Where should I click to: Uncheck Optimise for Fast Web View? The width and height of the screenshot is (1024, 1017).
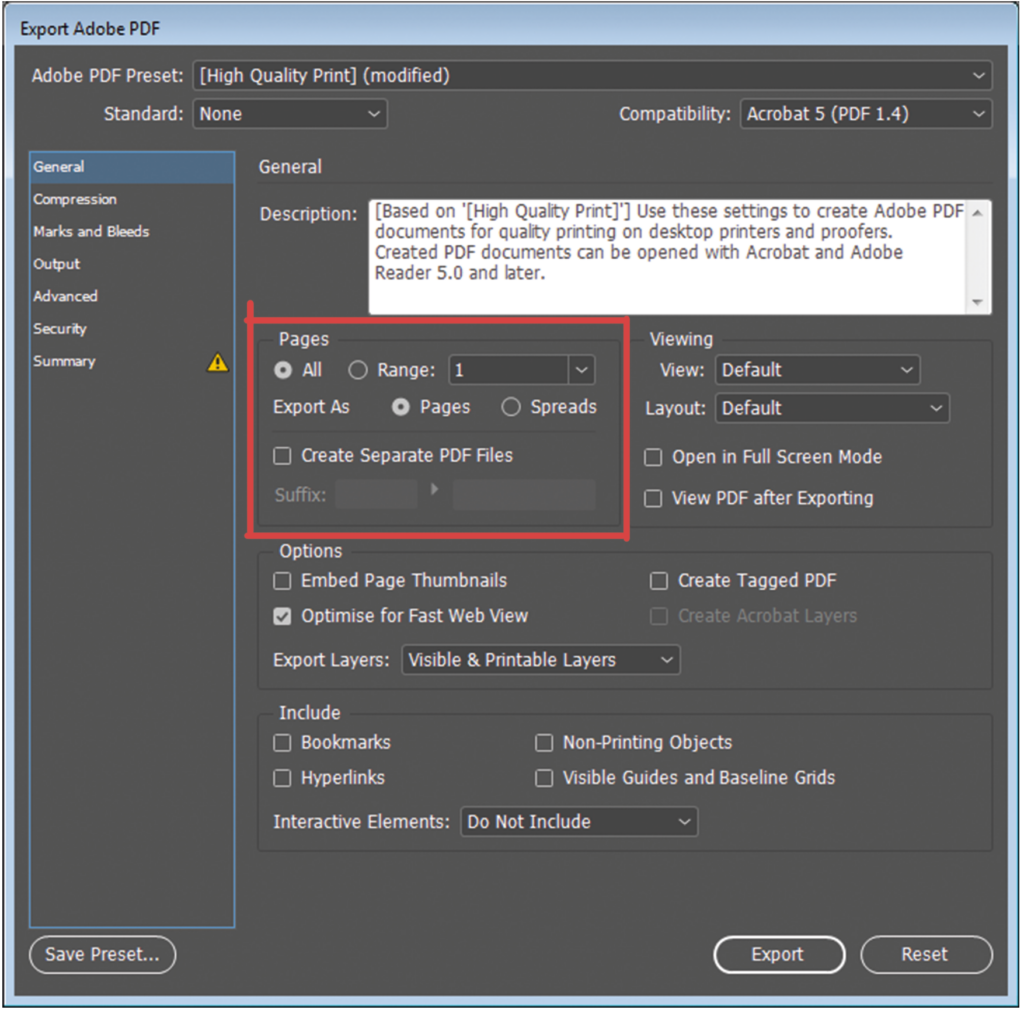coord(282,616)
